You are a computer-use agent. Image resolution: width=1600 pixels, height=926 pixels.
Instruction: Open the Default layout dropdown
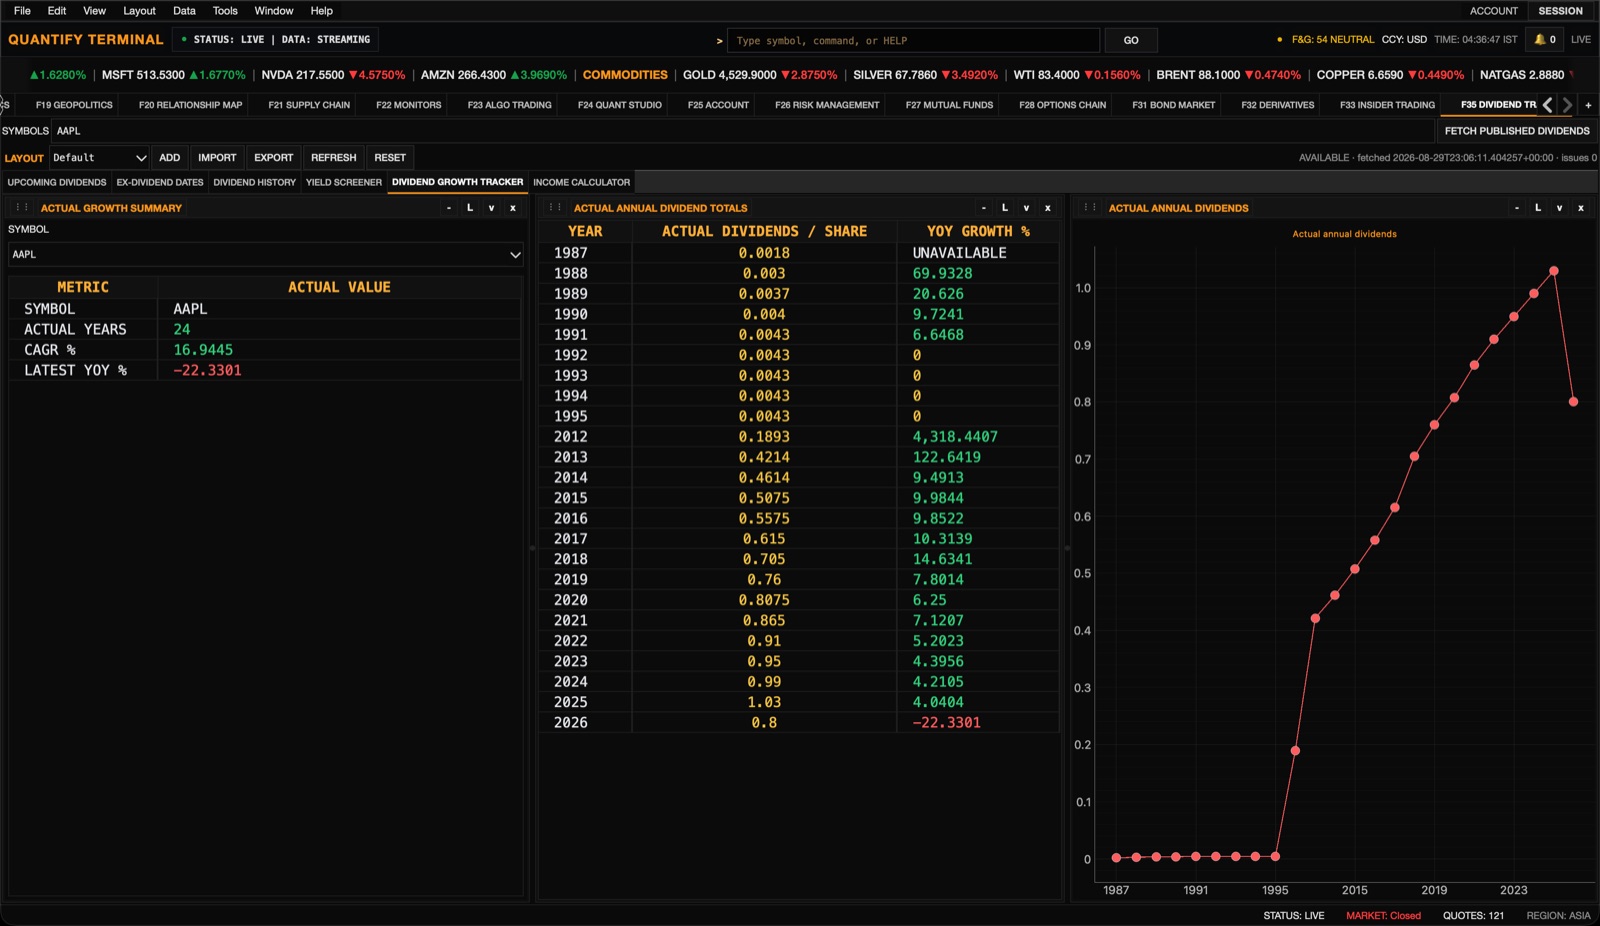click(99, 158)
